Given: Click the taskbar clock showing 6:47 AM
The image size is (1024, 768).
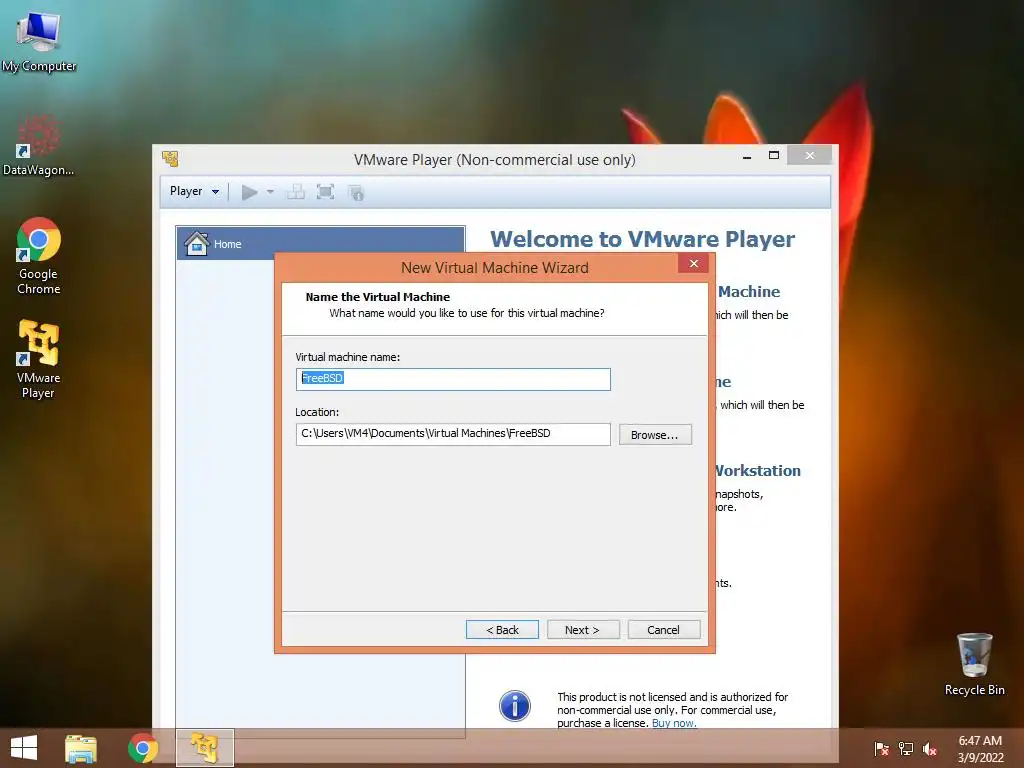Looking at the screenshot, I should coord(980,749).
